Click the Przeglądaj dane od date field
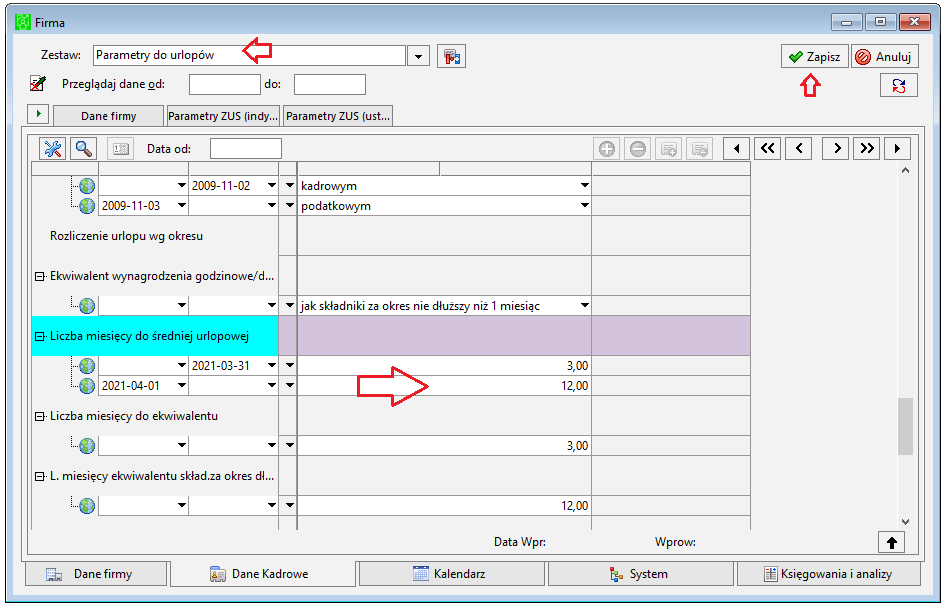Screen dimensions: 943x606 225,85
